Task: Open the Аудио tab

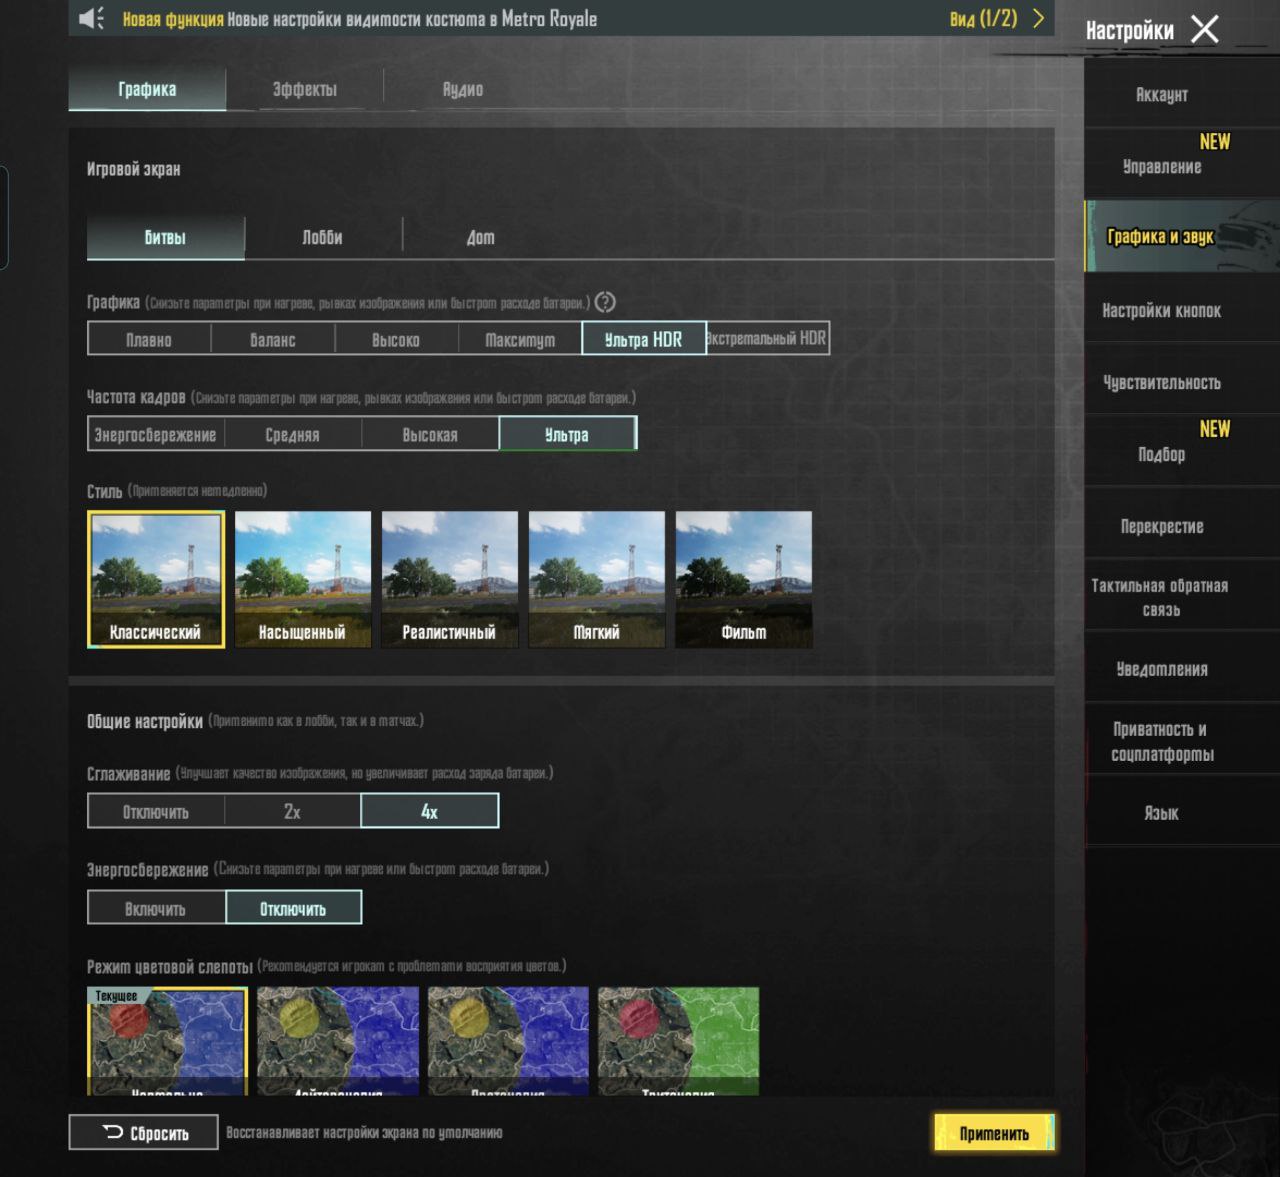Action: point(463,89)
